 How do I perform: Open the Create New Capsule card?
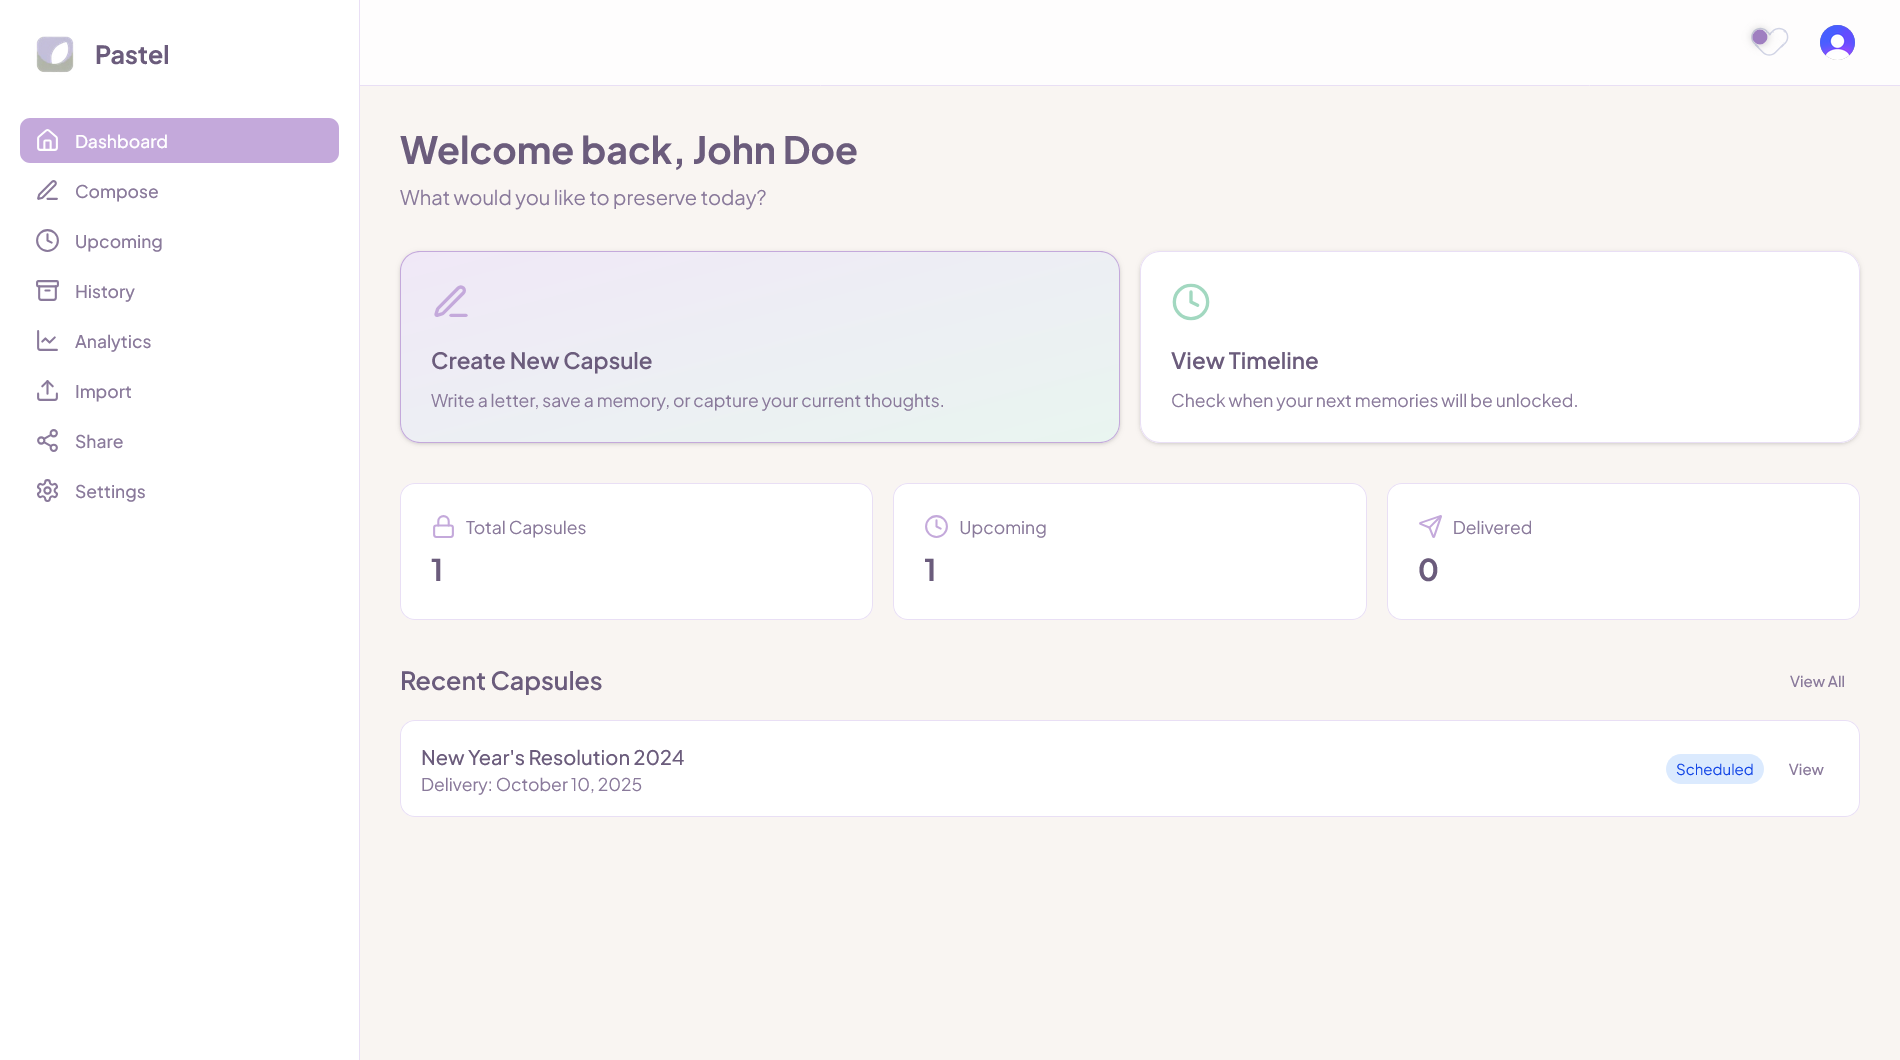759,347
